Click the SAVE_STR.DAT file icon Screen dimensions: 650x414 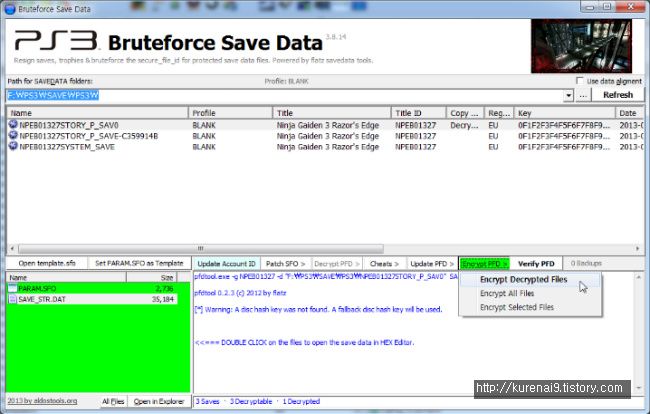13,299
